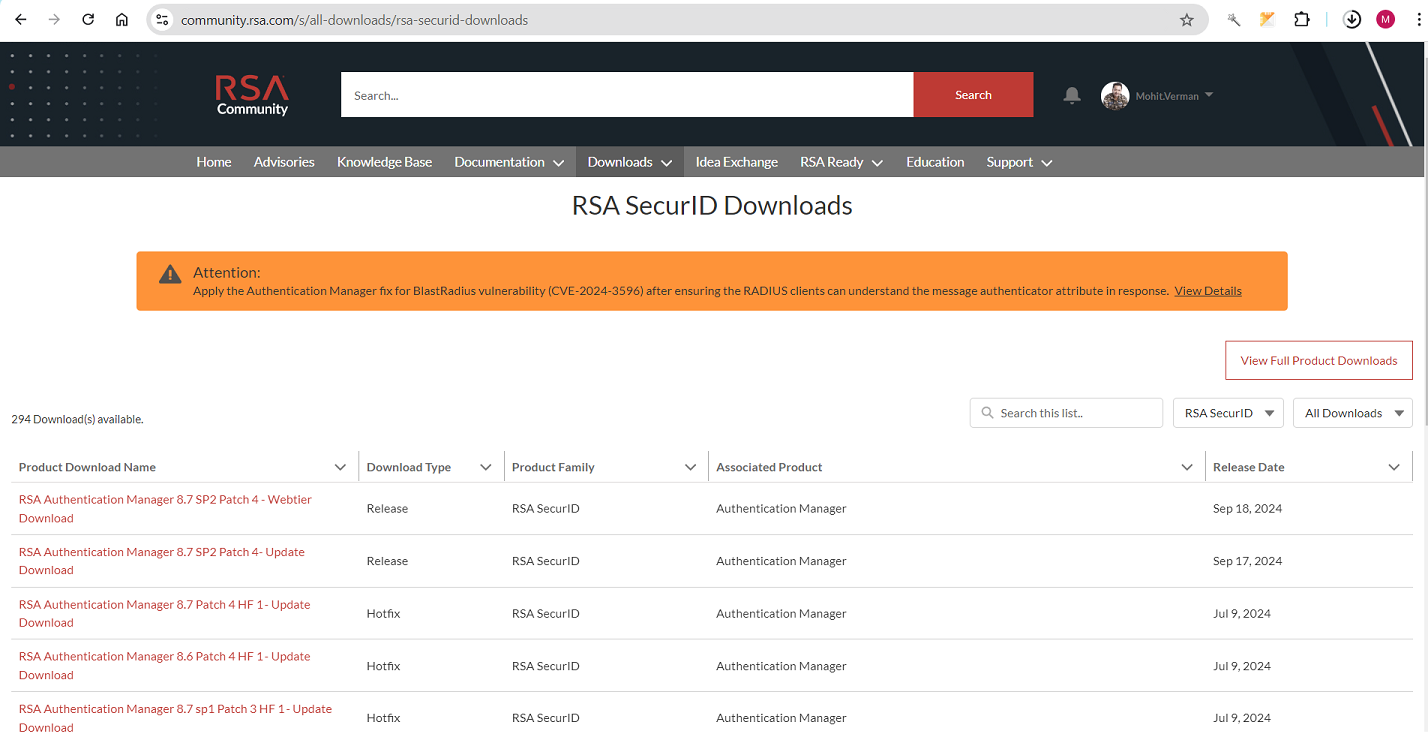Refresh the page using the reload icon

(x=87, y=18)
